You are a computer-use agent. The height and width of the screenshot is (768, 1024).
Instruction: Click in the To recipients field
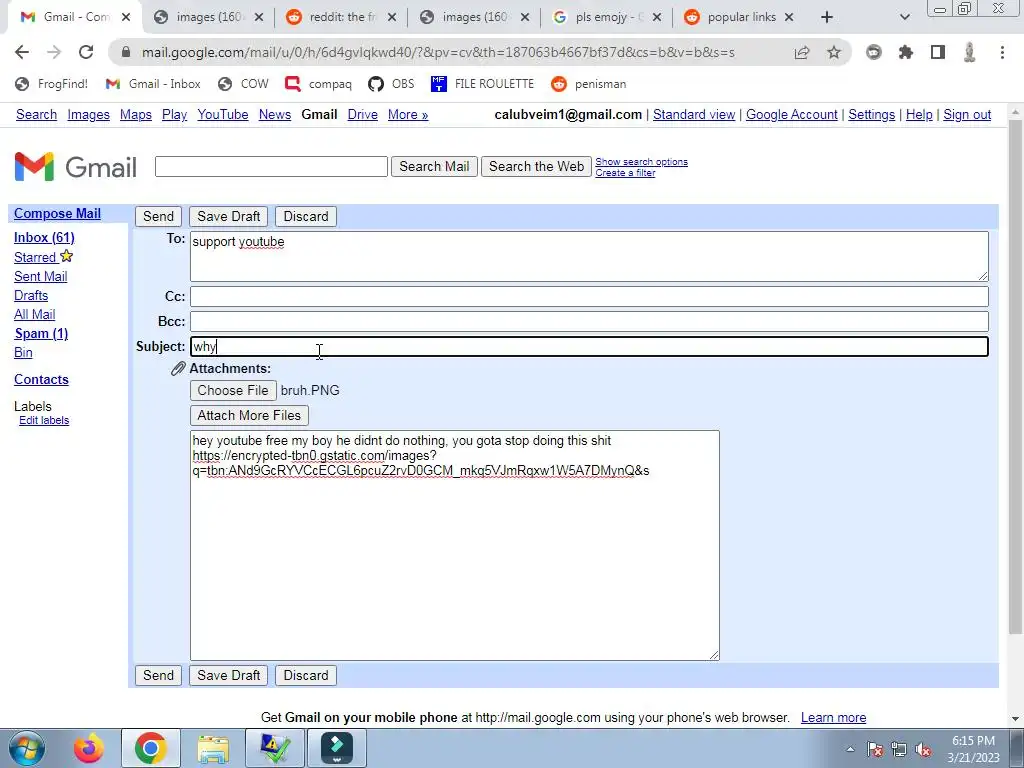pos(589,256)
